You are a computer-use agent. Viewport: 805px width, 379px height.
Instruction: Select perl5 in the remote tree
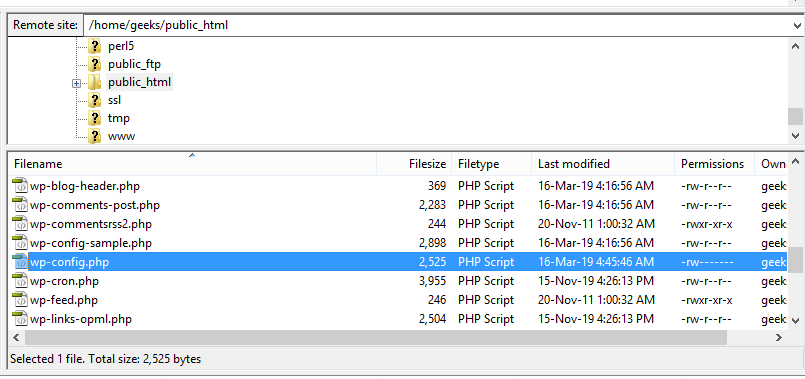coord(121,47)
